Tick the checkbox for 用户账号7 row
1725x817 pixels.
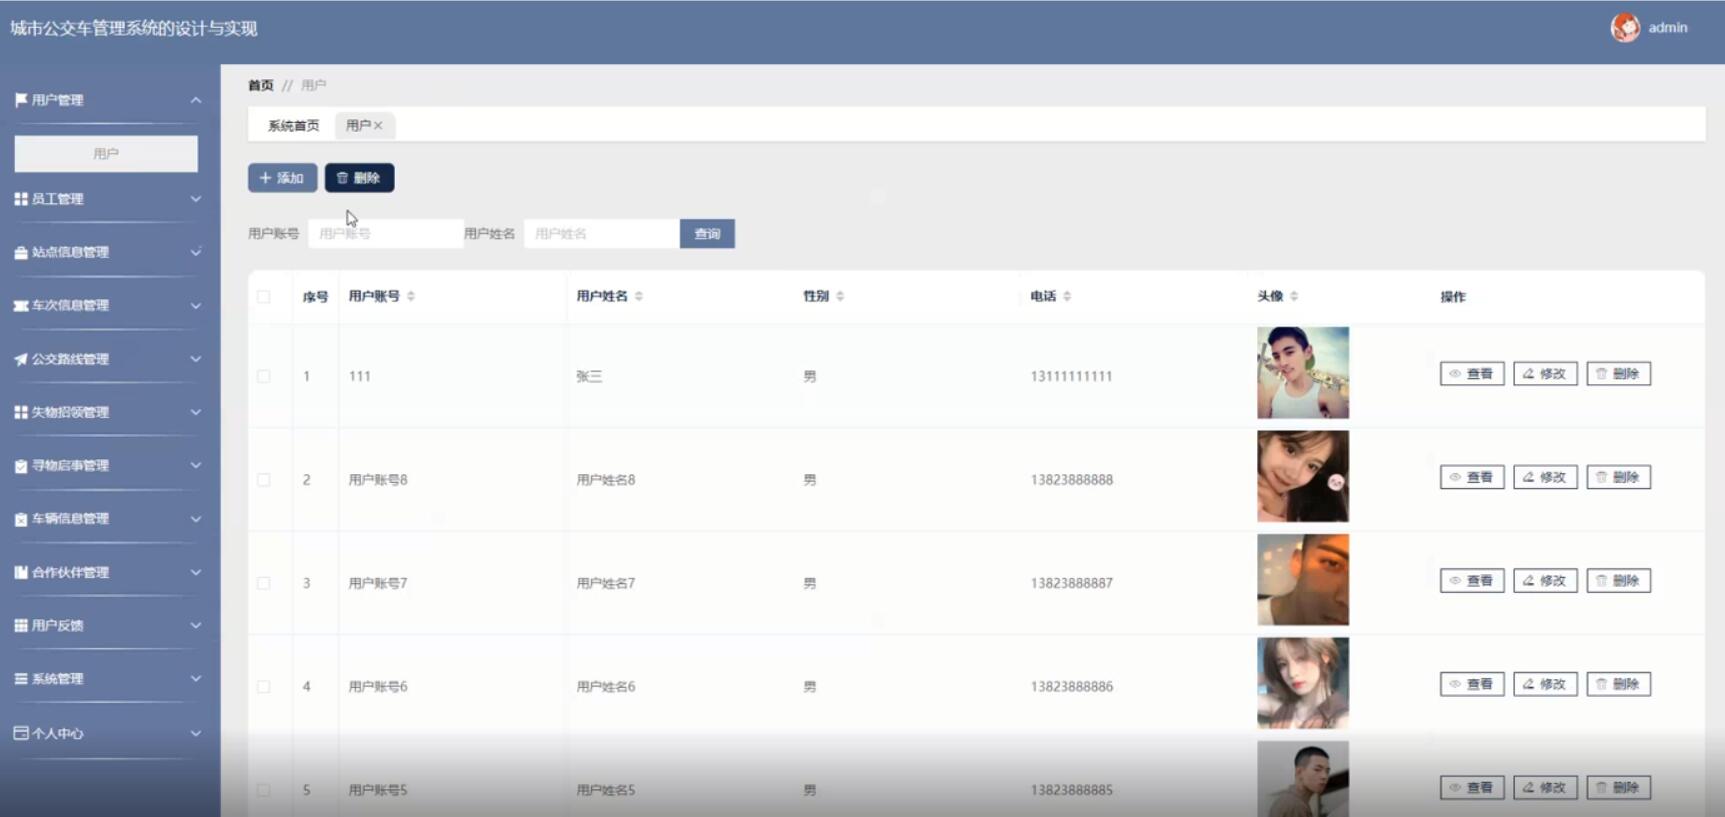[x=264, y=584]
